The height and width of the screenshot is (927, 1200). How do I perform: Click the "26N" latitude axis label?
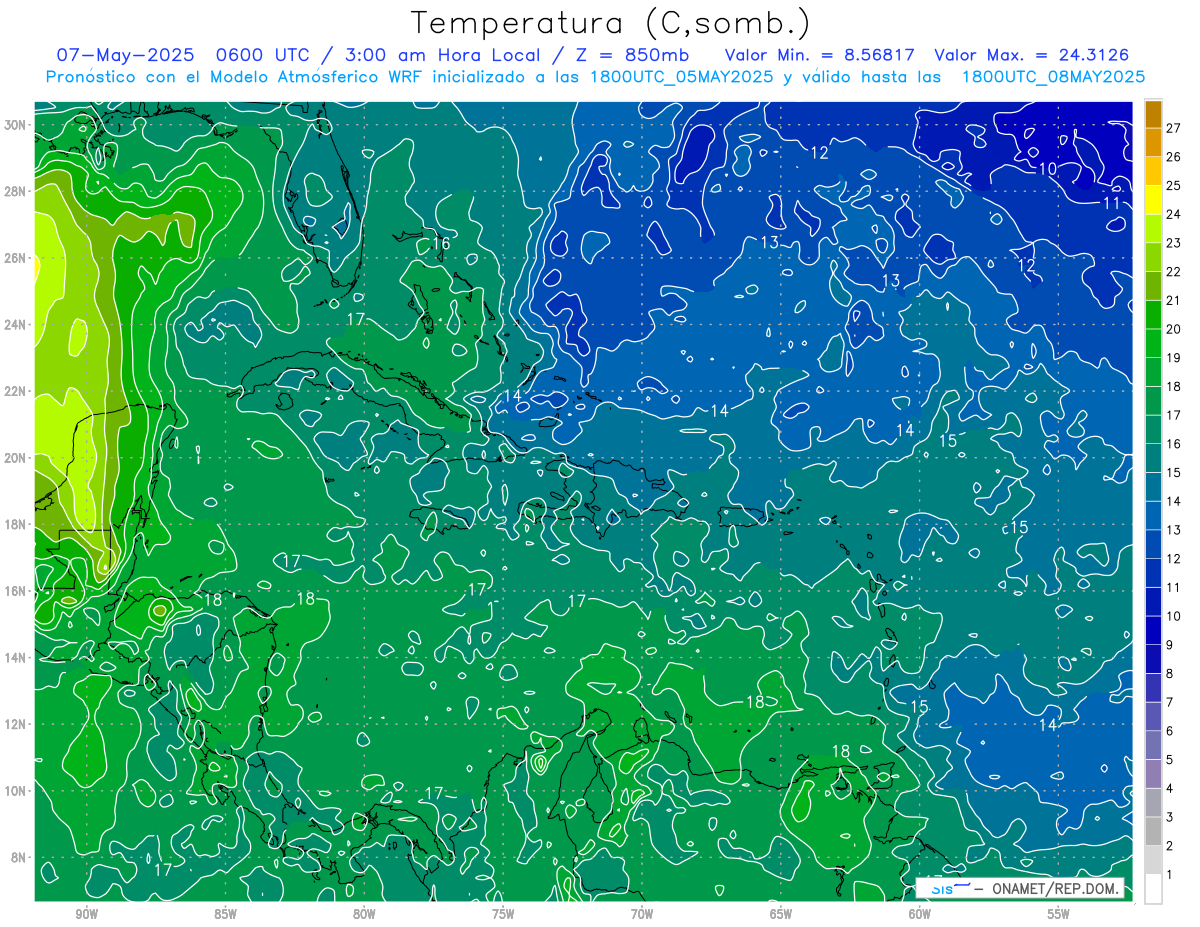click(15, 257)
